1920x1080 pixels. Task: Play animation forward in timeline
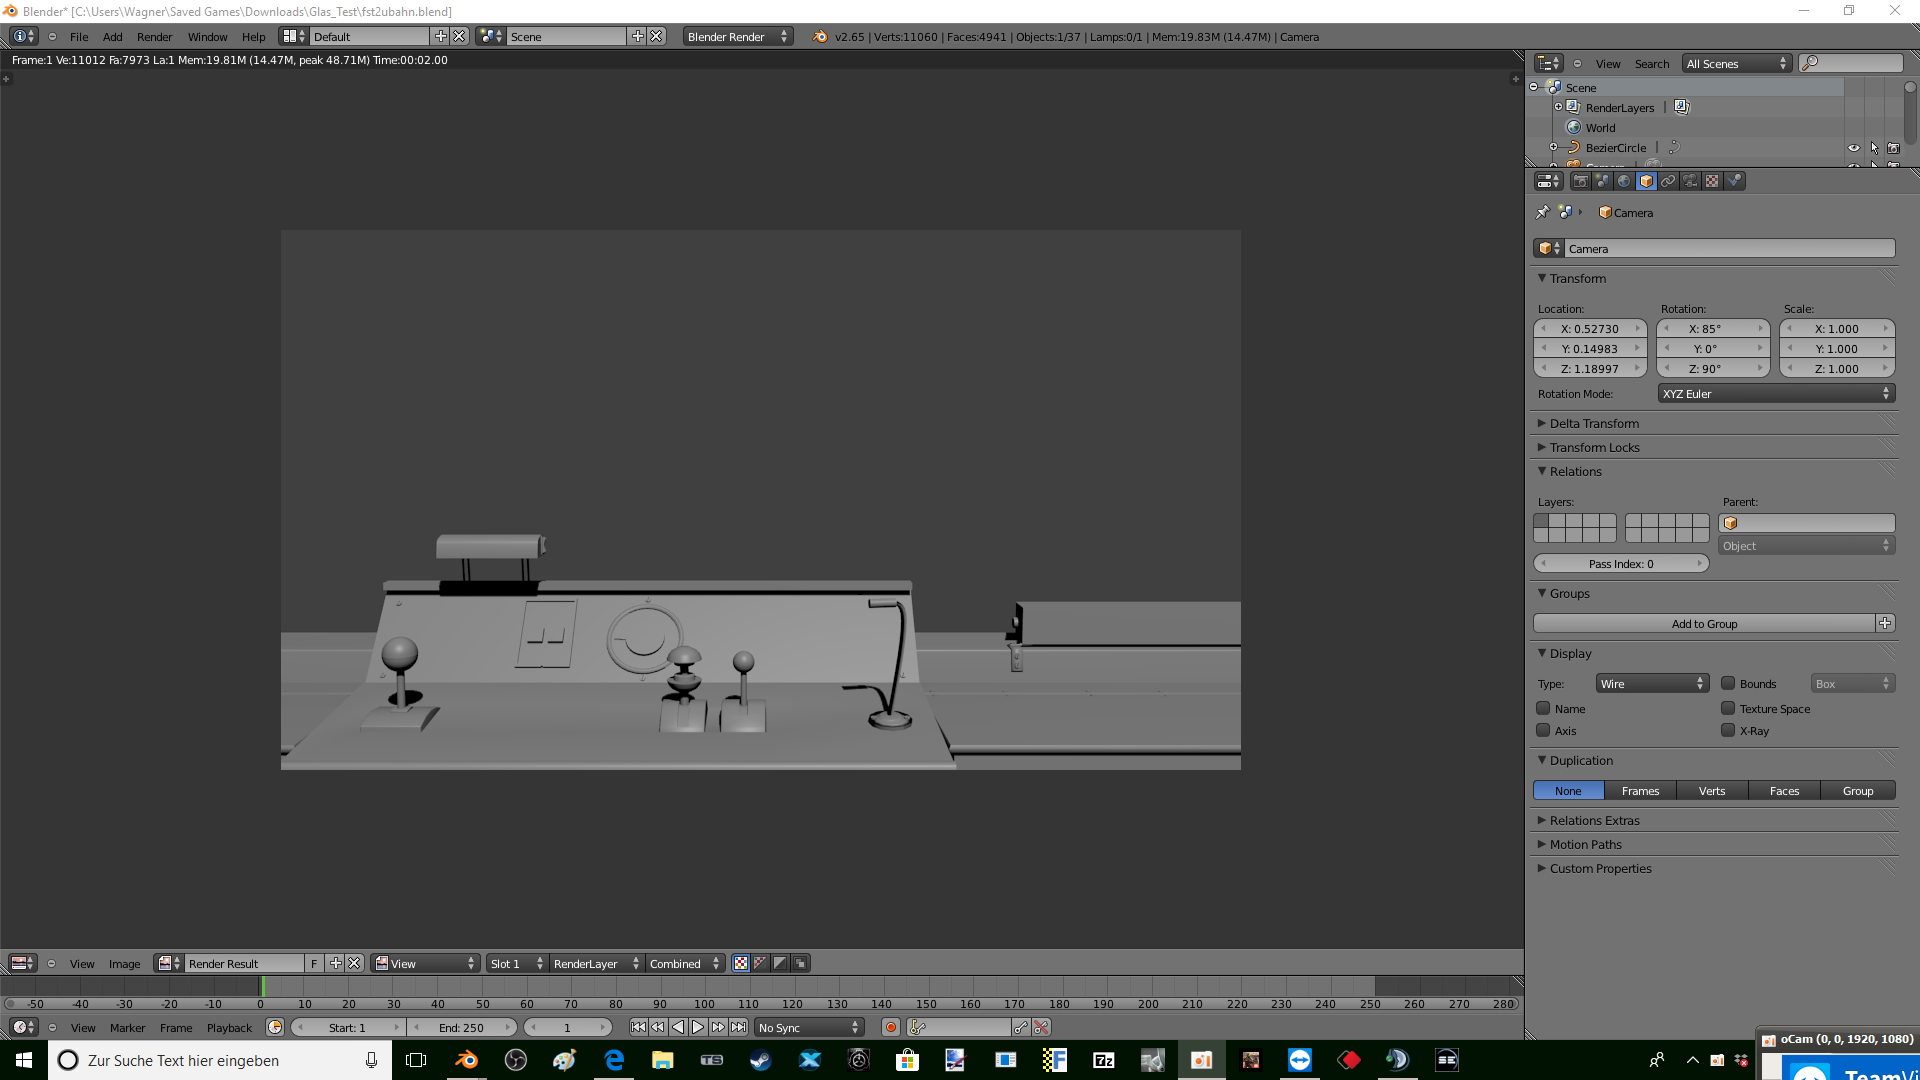pos(698,1027)
